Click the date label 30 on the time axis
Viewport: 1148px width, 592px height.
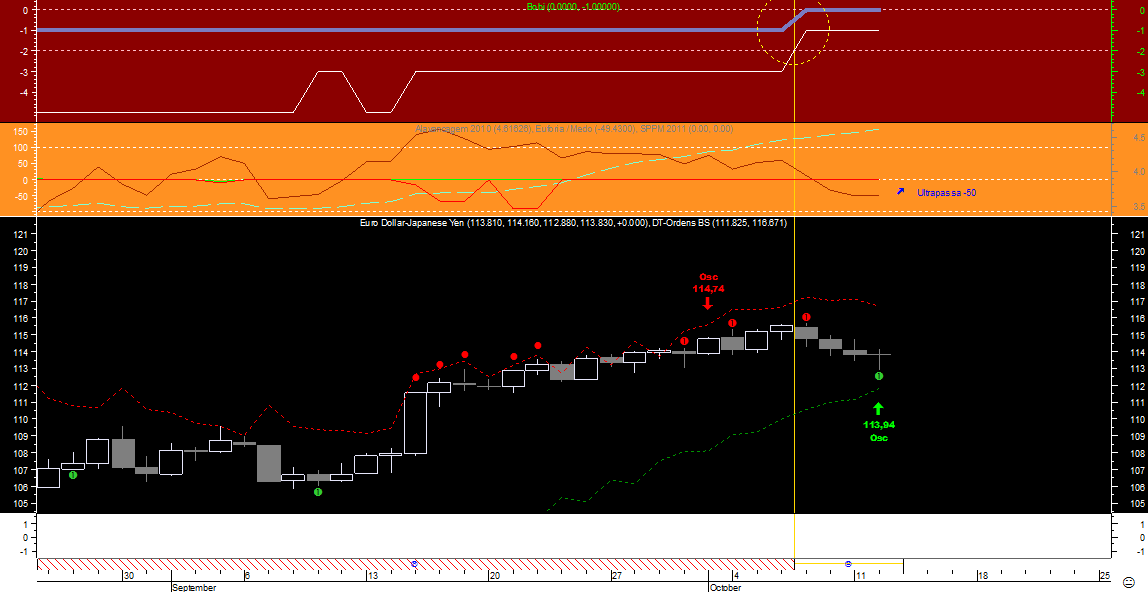(x=129, y=576)
